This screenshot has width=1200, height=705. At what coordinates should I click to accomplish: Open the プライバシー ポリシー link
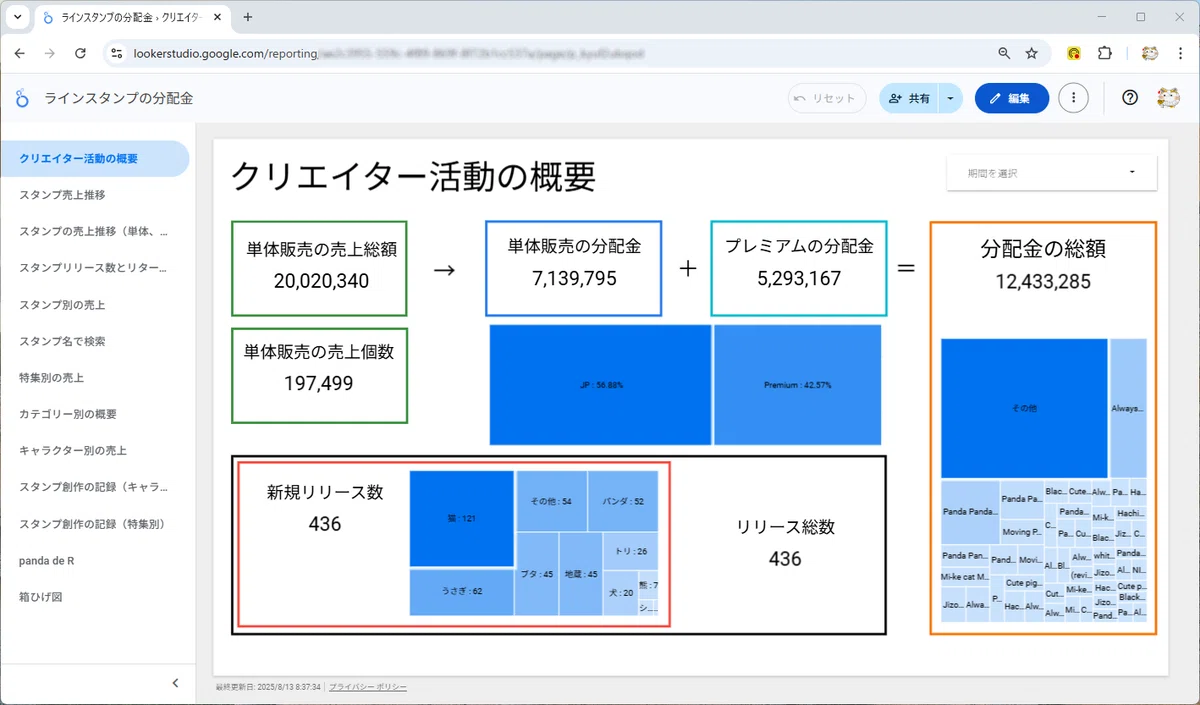click(368, 688)
